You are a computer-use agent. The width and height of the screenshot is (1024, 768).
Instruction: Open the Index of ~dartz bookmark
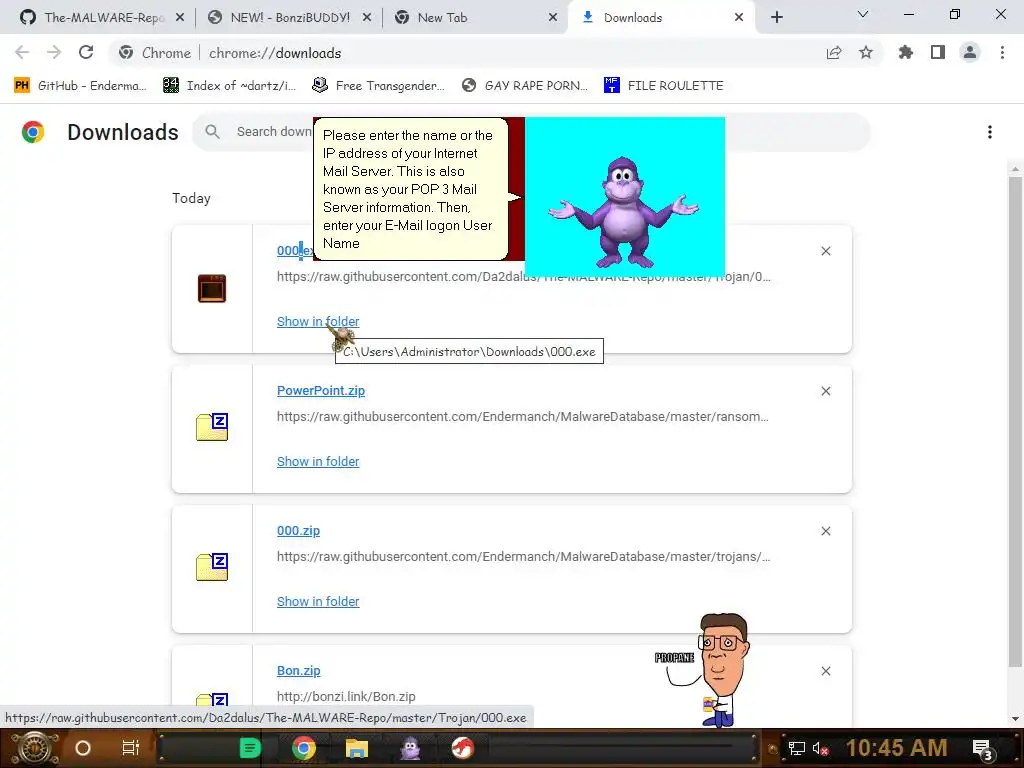point(229,86)
